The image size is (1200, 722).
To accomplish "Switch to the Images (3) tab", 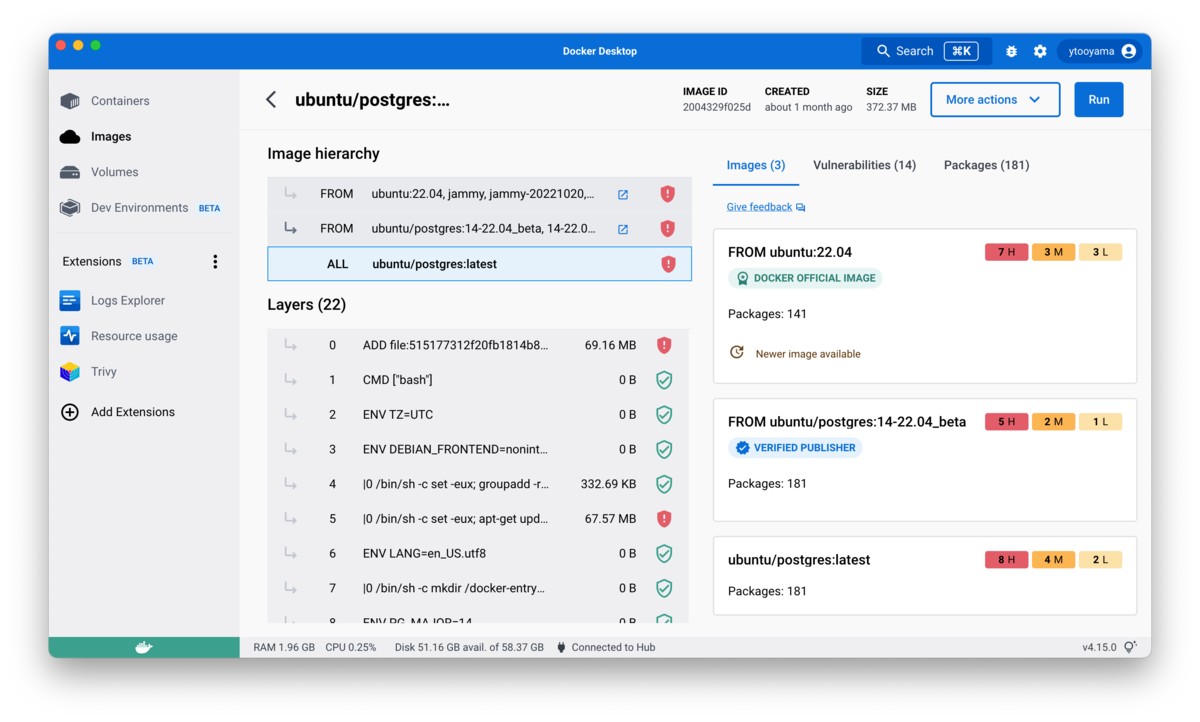I will [756, 165].
